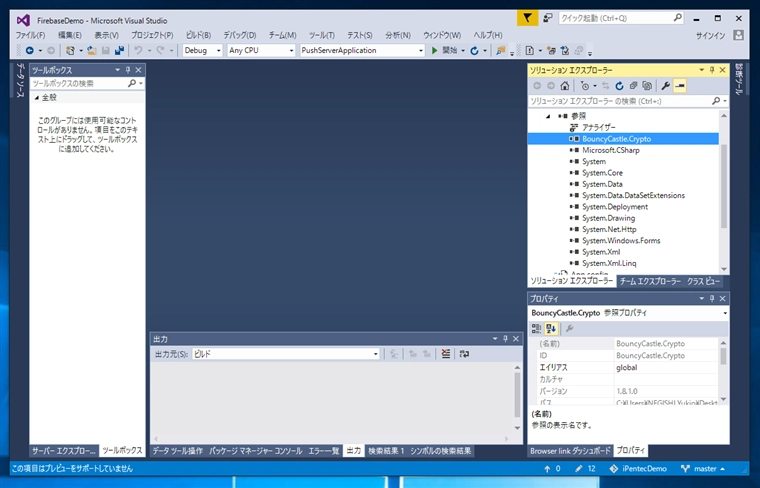Toggle Alphabetical sort in Properties panel
The image size is (760, 488).
pyautogui.click(x=551, y=329)
